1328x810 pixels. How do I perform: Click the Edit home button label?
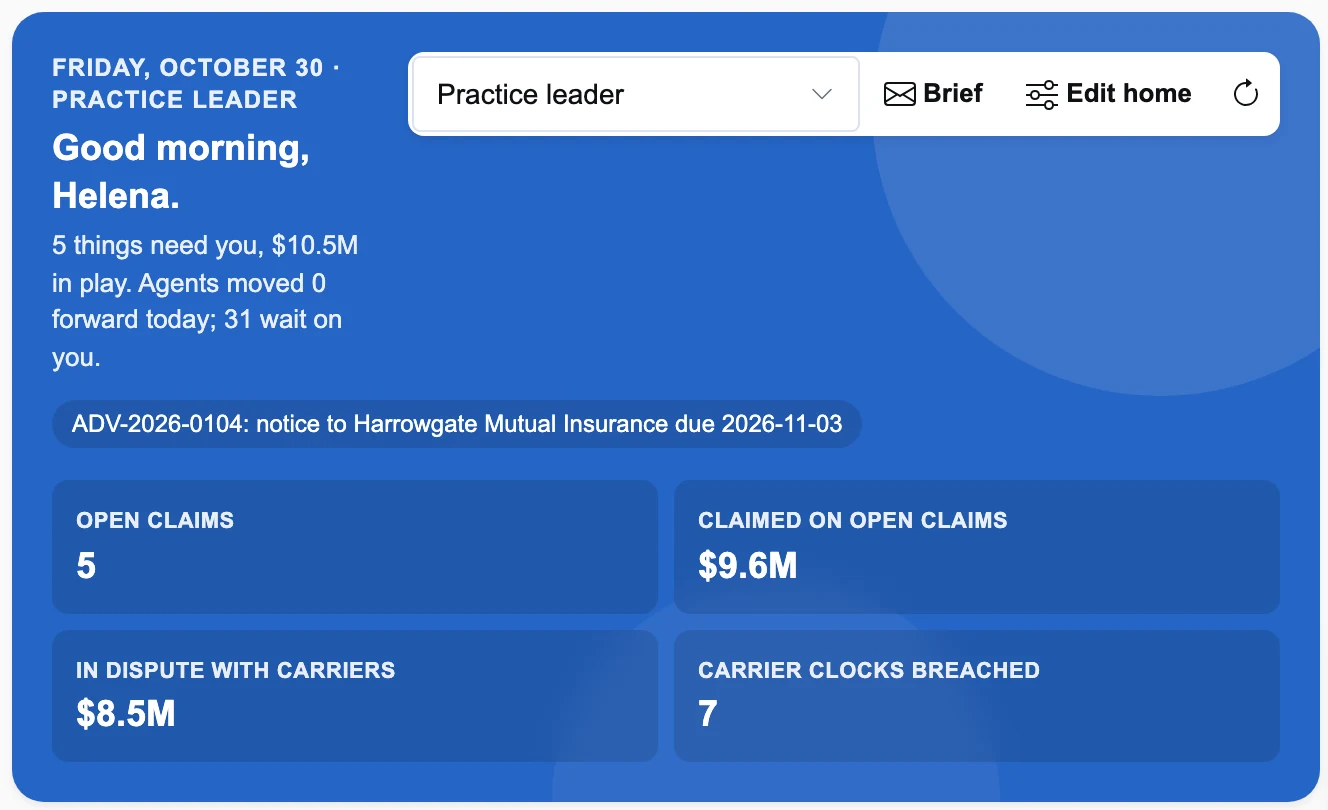(x=1129, y=94)
